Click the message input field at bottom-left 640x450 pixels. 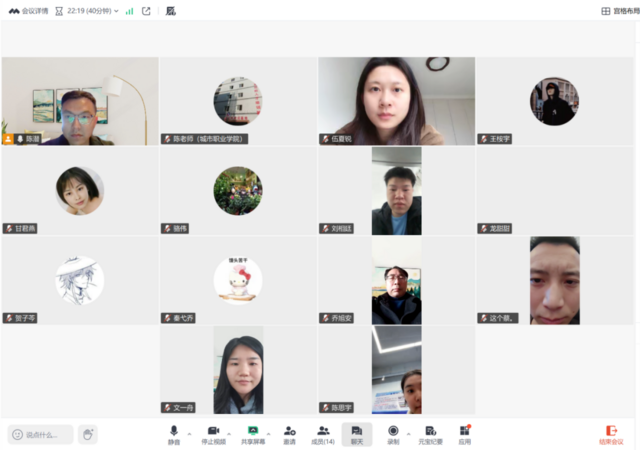[x=42, y=434]
